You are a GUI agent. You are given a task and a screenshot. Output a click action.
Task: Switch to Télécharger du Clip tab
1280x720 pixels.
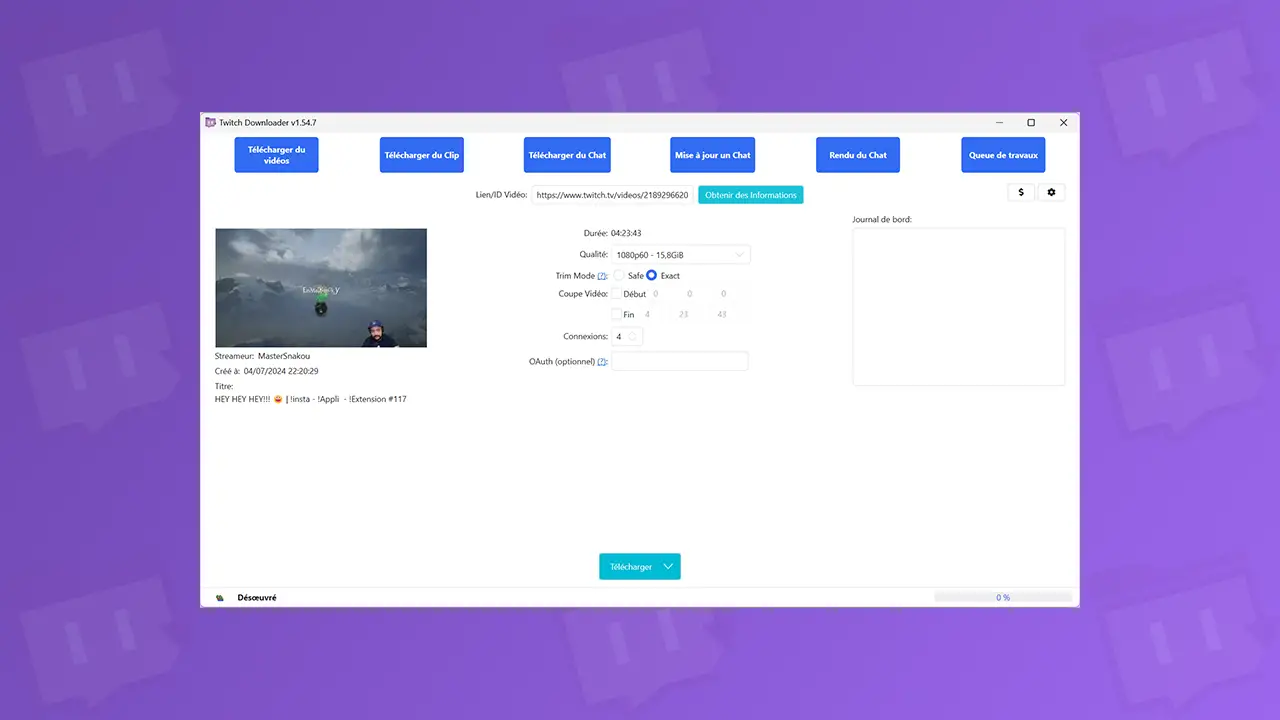pyautogui.click(x=422, y=155)
